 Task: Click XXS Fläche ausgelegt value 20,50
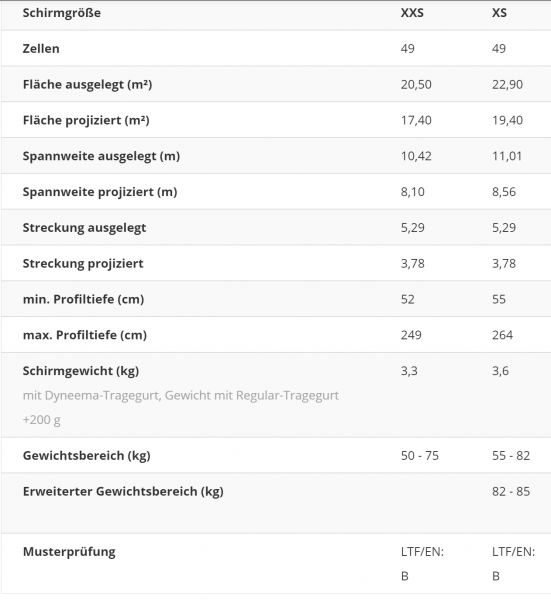coord(416,85)
